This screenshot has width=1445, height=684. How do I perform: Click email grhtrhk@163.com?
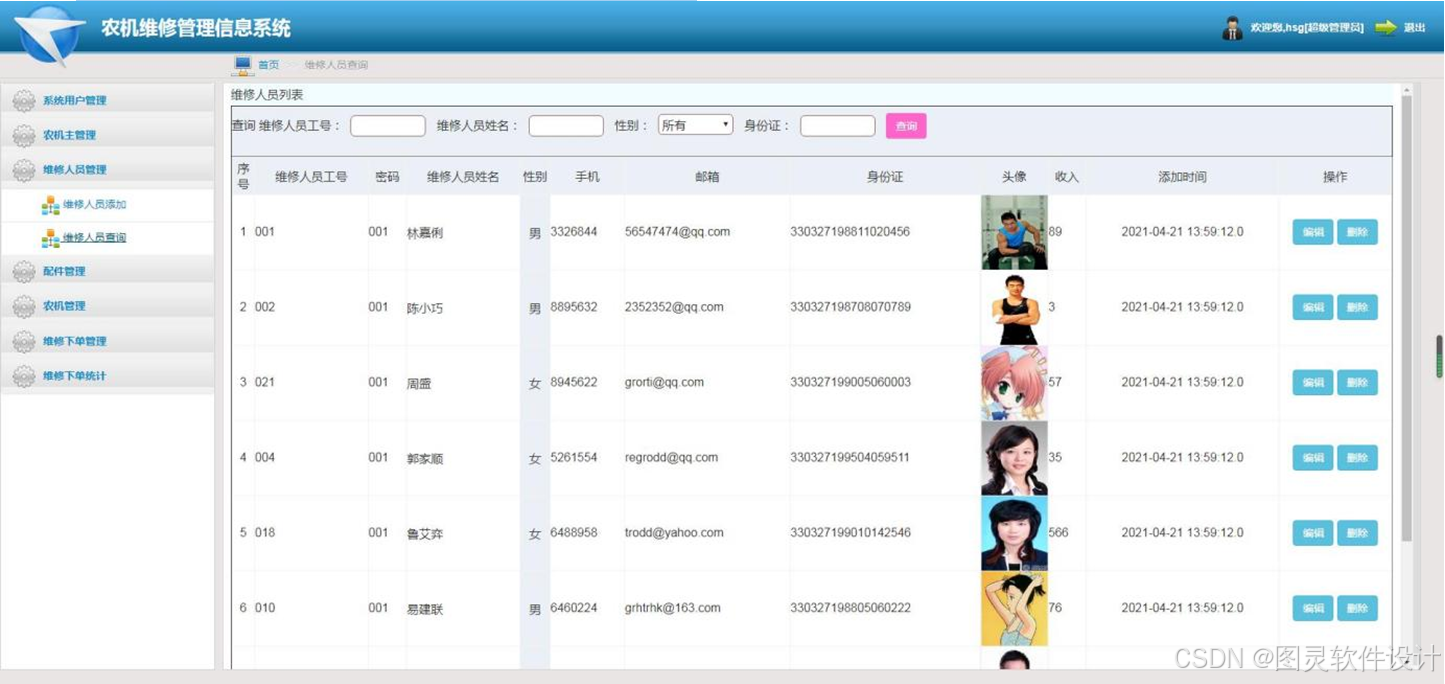point(672,608)
